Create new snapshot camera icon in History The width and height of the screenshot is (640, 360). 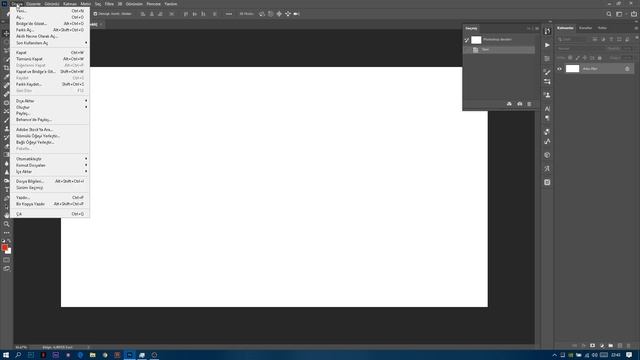coord(520,104)
